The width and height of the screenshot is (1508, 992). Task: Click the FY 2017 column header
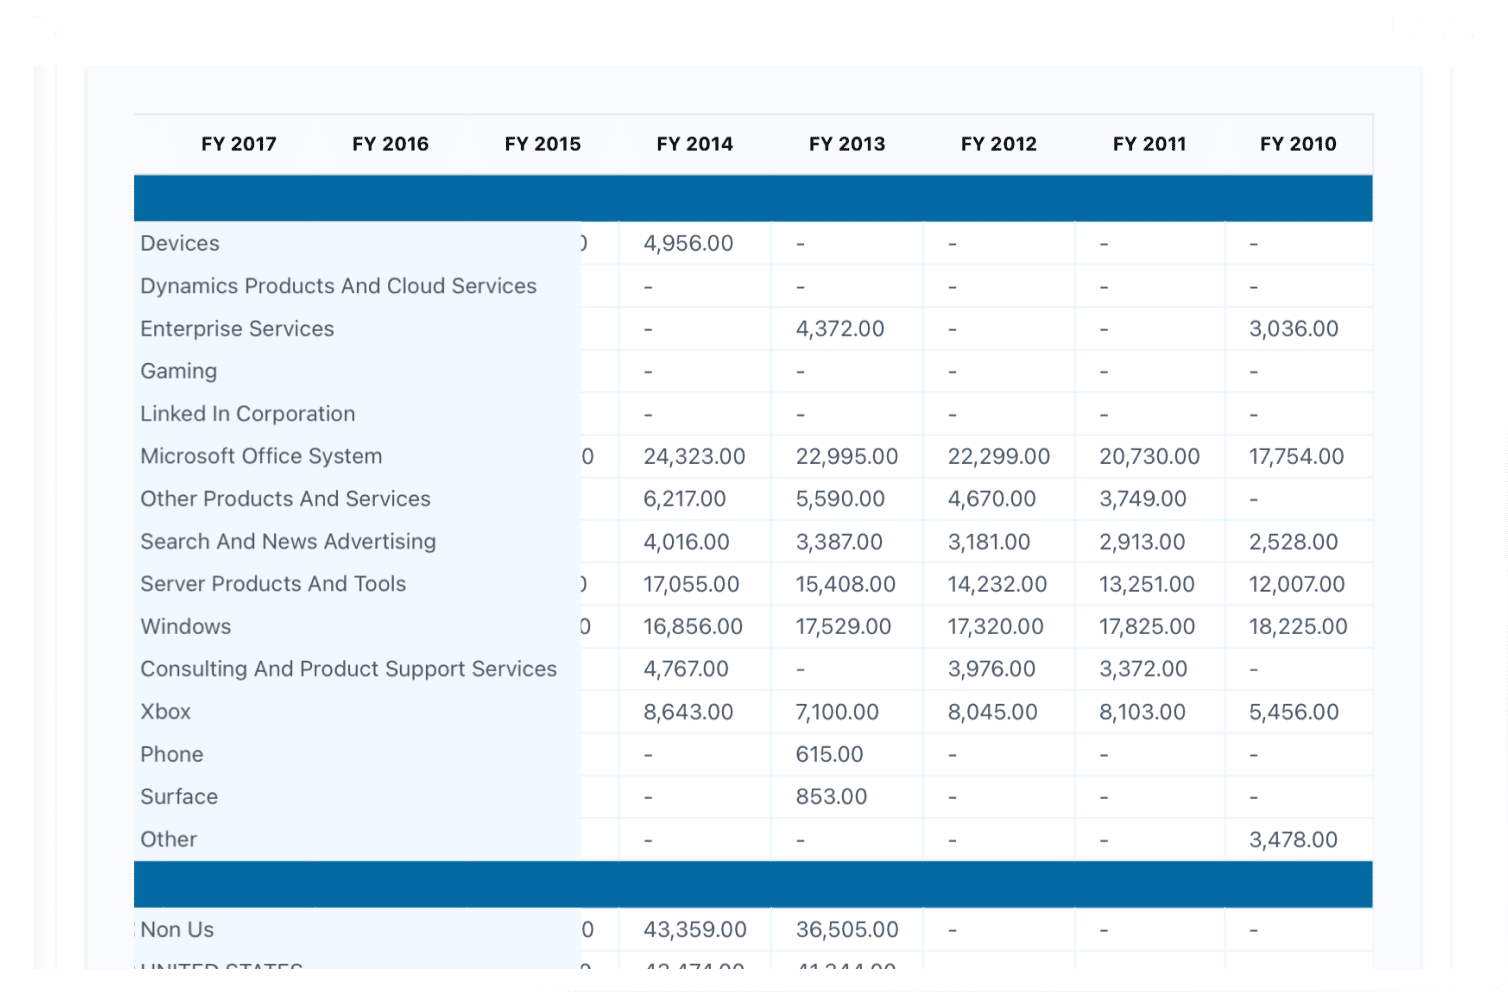click(239, 144)
